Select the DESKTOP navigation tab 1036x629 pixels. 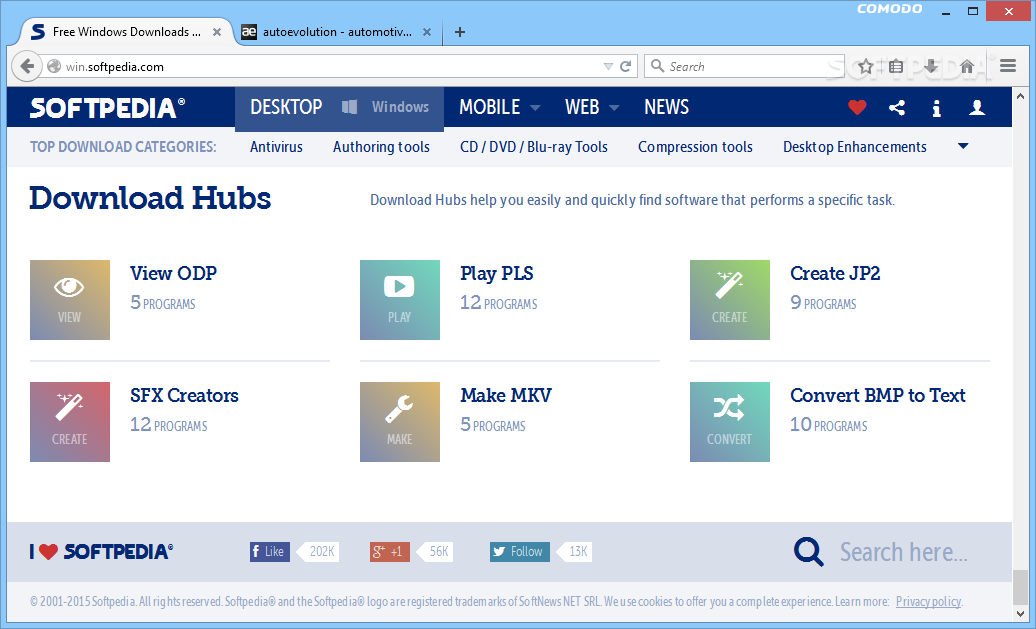point(286,107)
